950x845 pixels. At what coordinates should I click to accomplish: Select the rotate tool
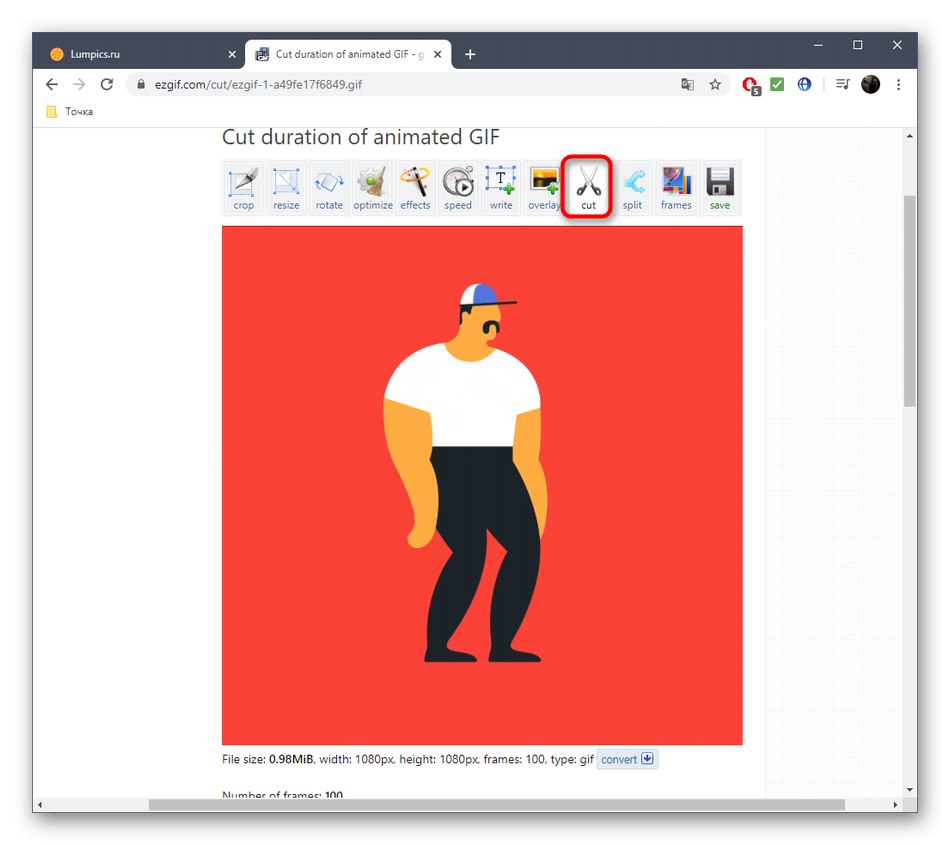click(329, 187)
